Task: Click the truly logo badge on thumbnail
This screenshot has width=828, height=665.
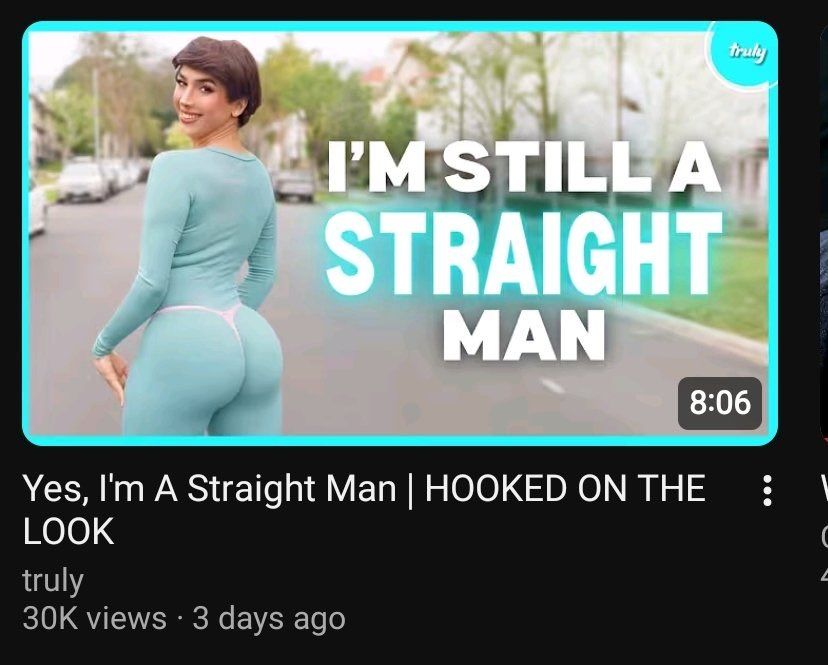Action: tap(745, 53)
